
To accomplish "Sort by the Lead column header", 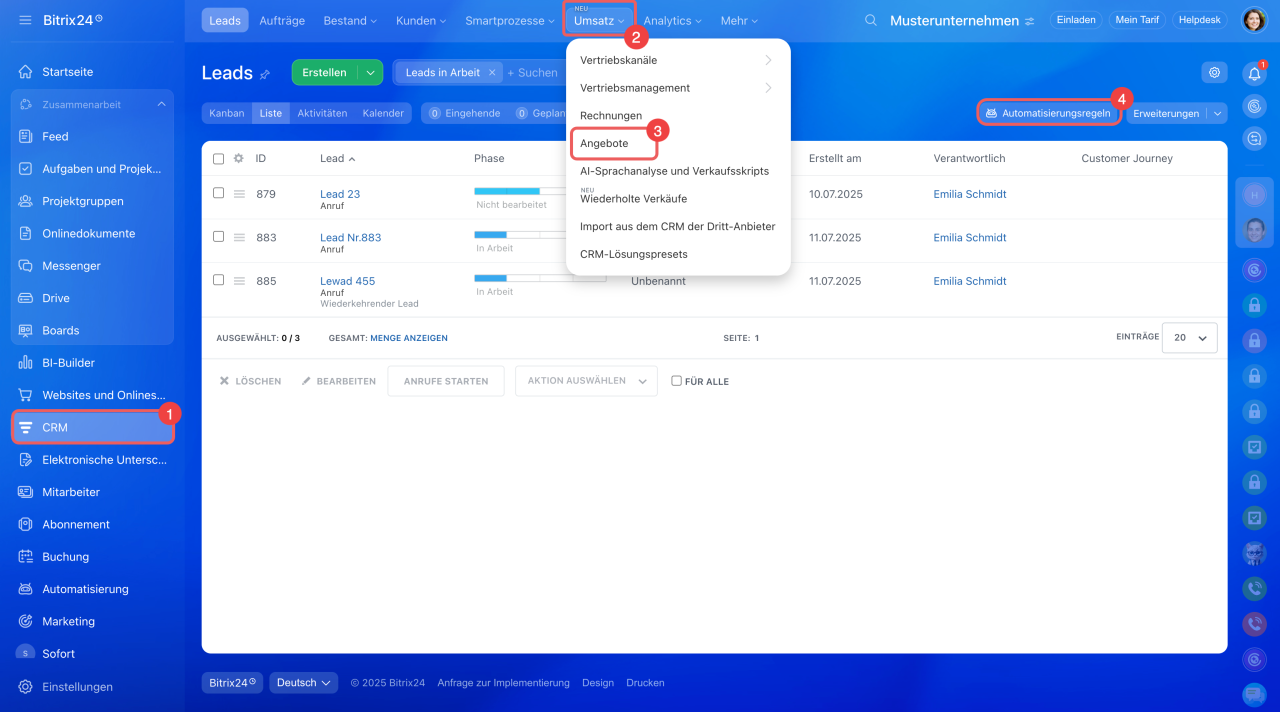I will (337, 158).
